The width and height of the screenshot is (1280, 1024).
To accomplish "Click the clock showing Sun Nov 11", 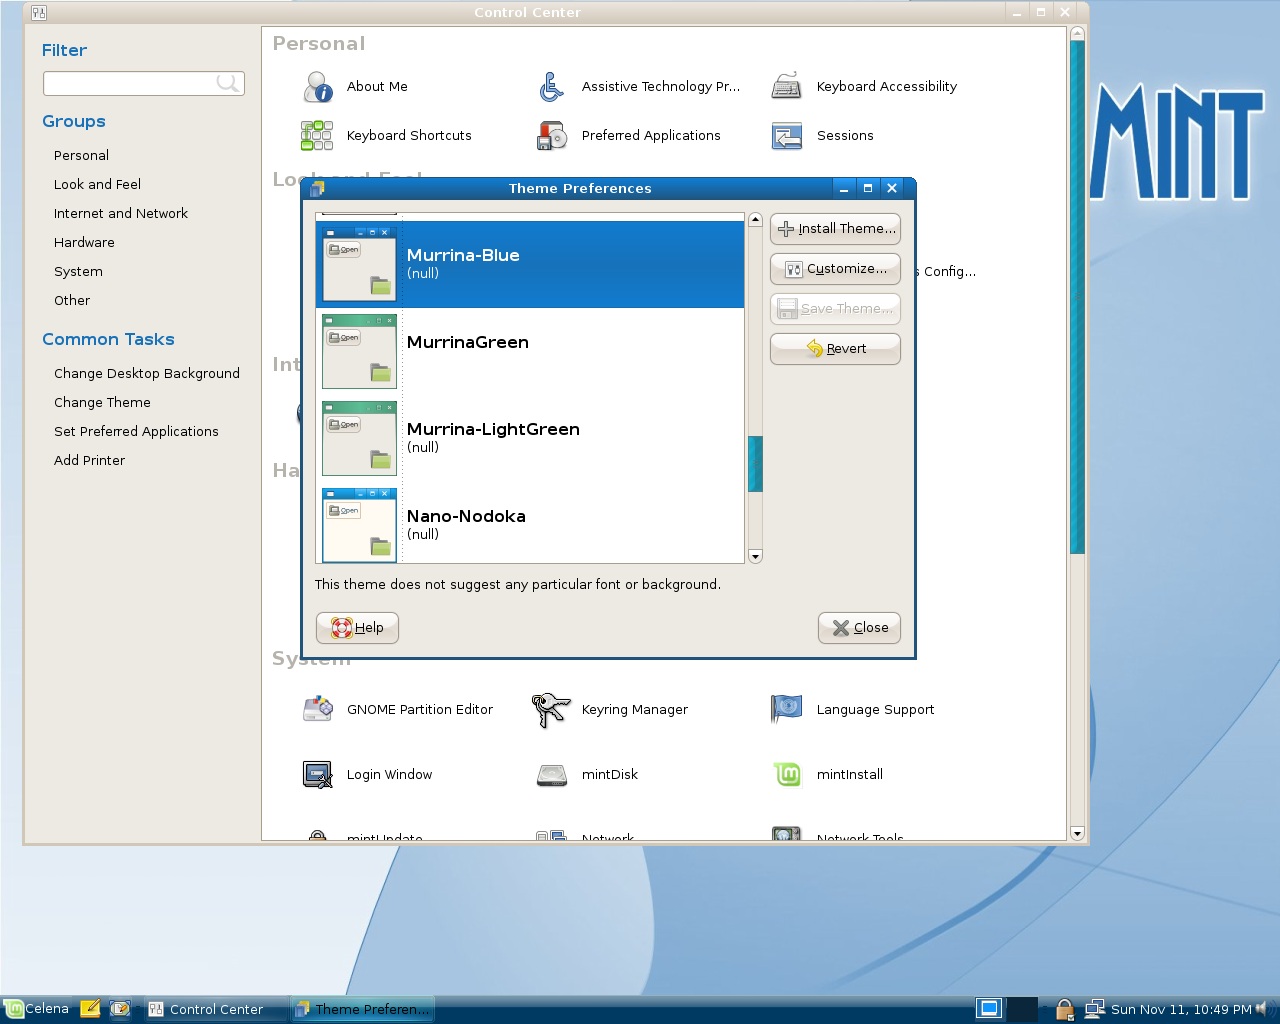I will pyautogui.click(x=1180, y=1009).
